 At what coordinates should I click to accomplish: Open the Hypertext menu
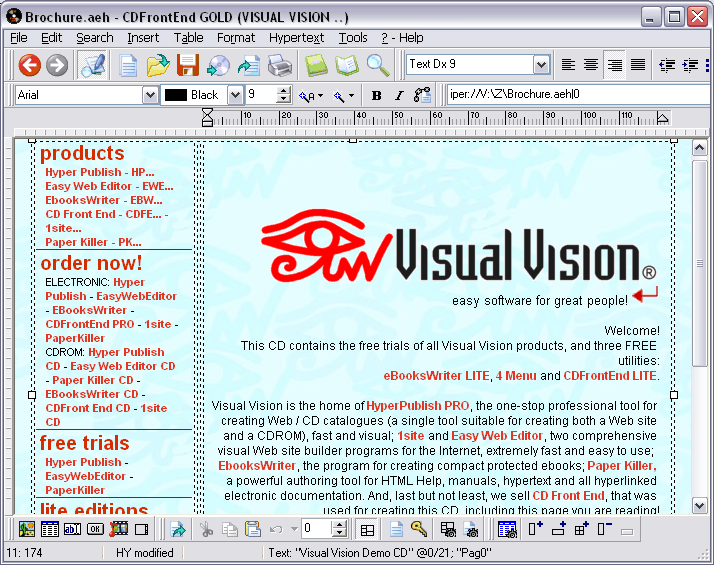[x=296, y=38]
